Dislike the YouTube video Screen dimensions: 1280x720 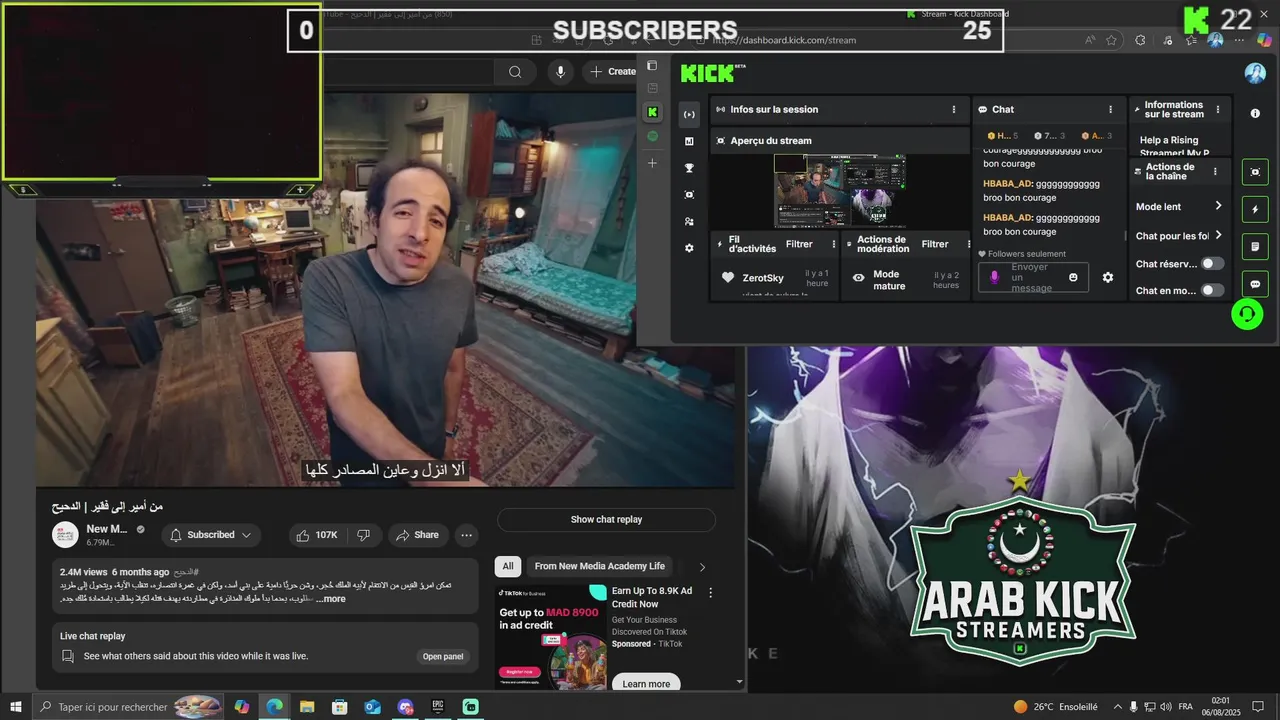coord(364,535)
